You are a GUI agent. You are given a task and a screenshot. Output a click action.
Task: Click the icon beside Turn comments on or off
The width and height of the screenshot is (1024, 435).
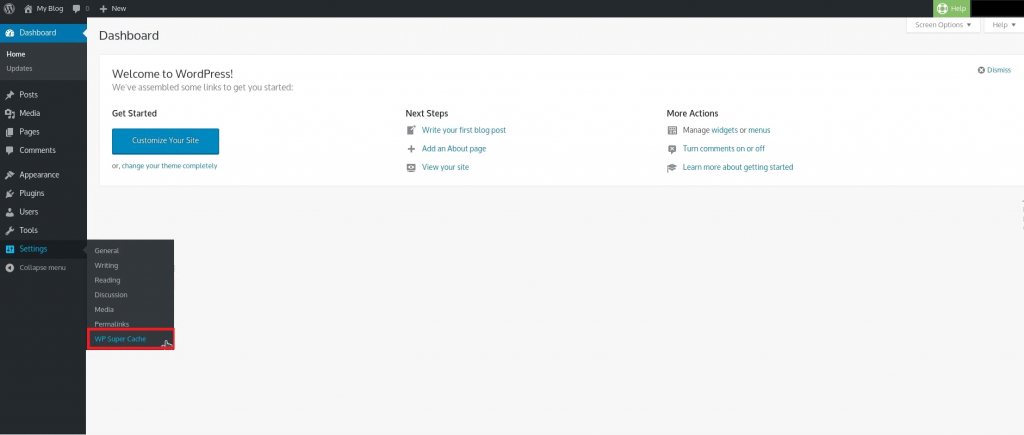click(672, 149)
